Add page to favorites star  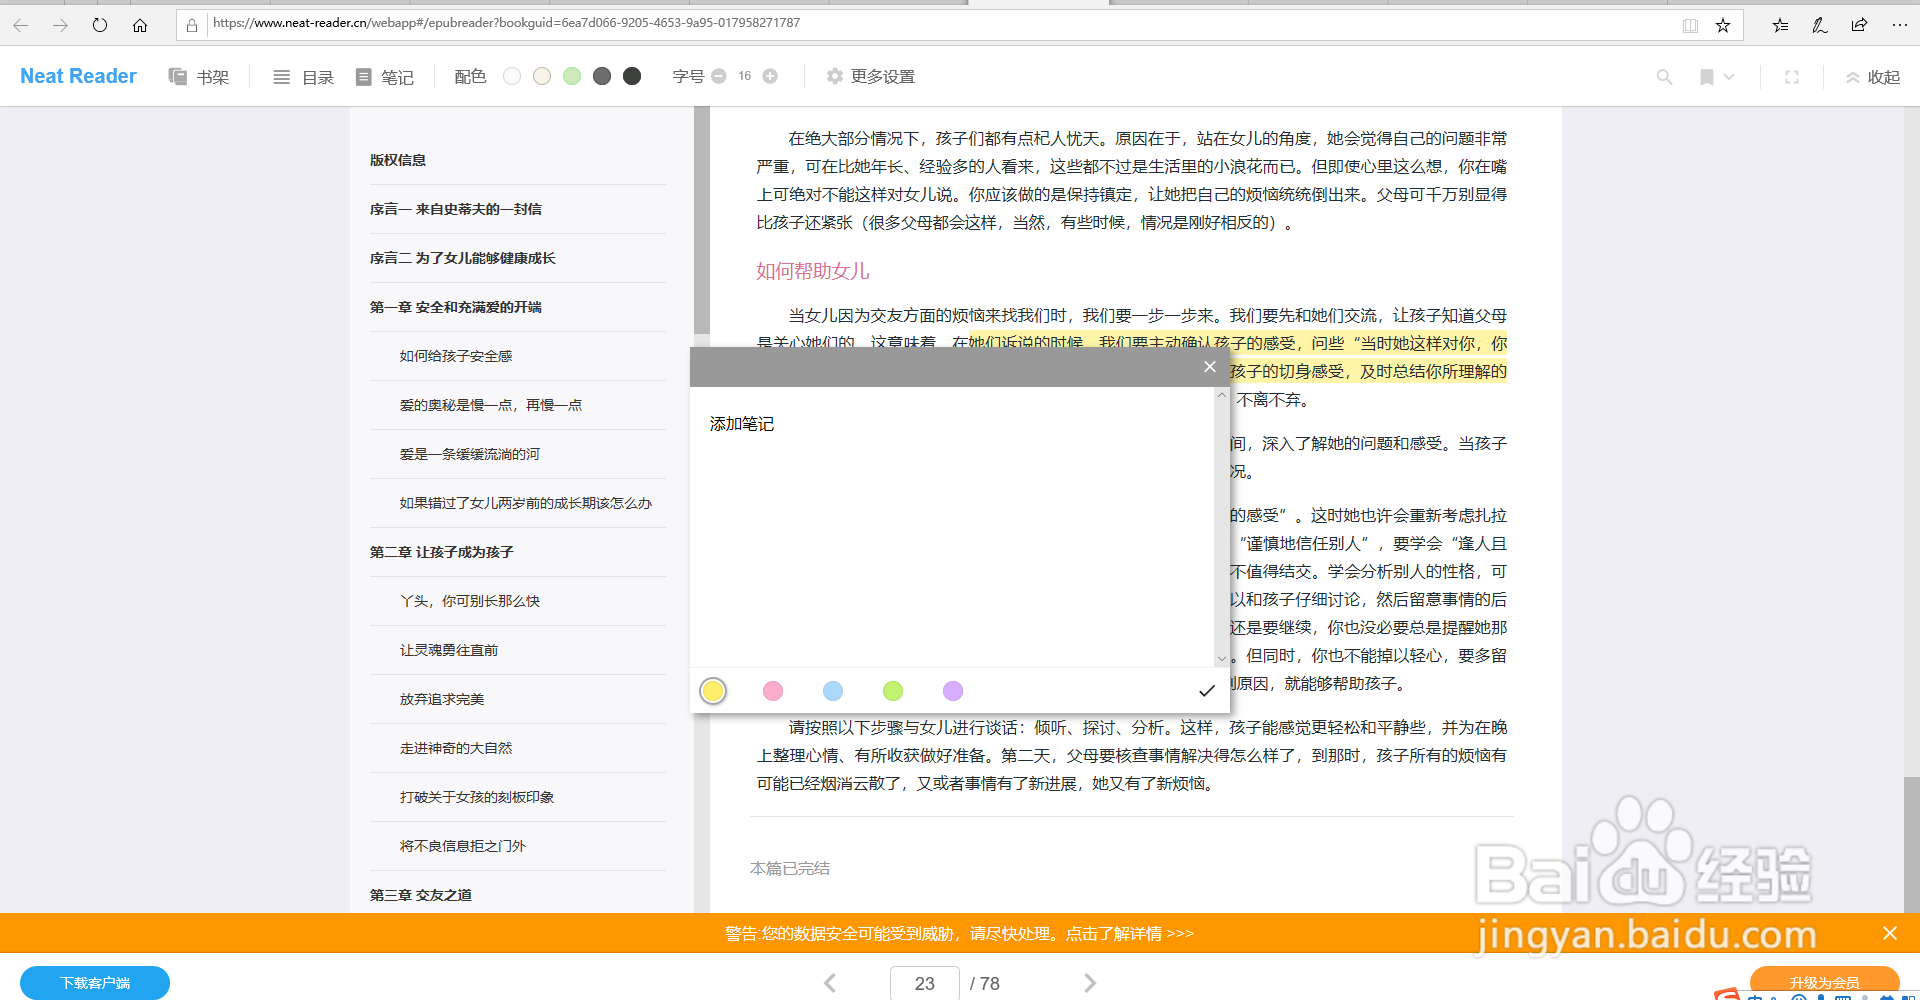tap(1723, 25)
